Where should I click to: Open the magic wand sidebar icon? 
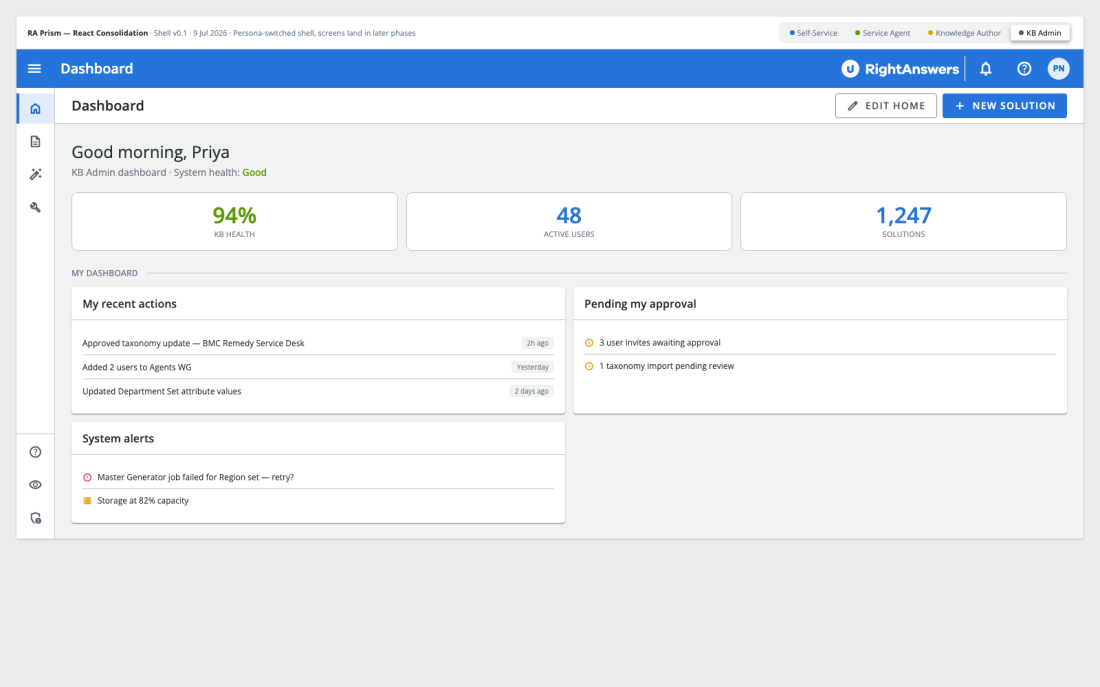tap(36, 174)
